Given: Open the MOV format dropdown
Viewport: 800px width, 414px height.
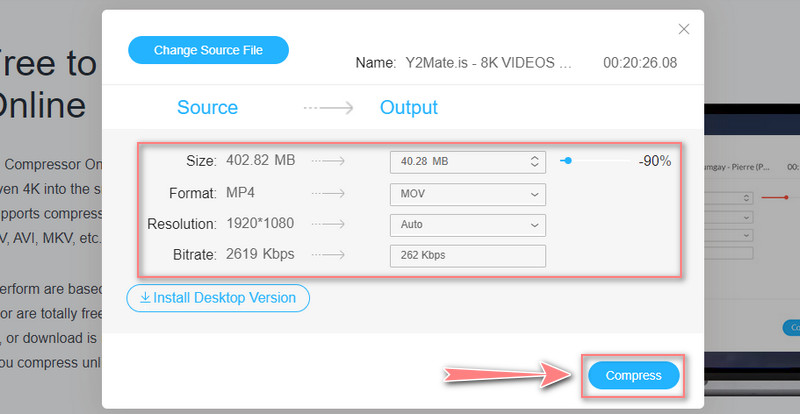Looking at the screenshot, I should [x=467, y=193].
